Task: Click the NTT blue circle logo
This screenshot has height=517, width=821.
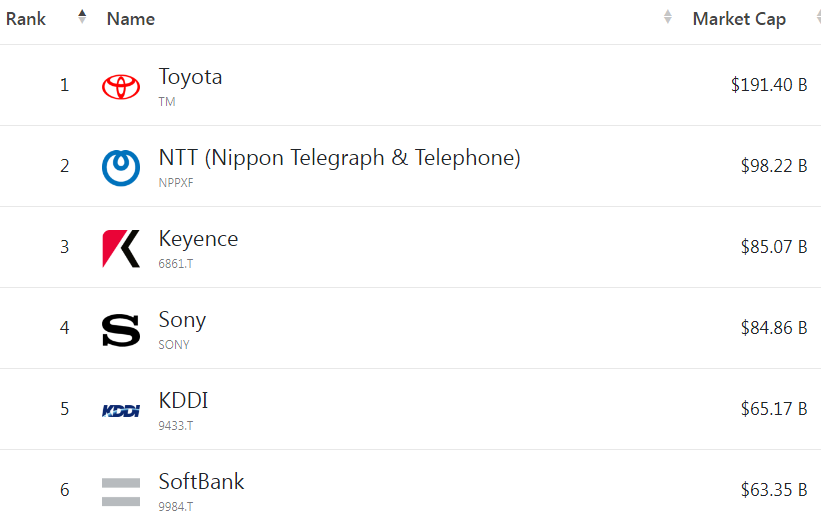Action: click(121, 167)
